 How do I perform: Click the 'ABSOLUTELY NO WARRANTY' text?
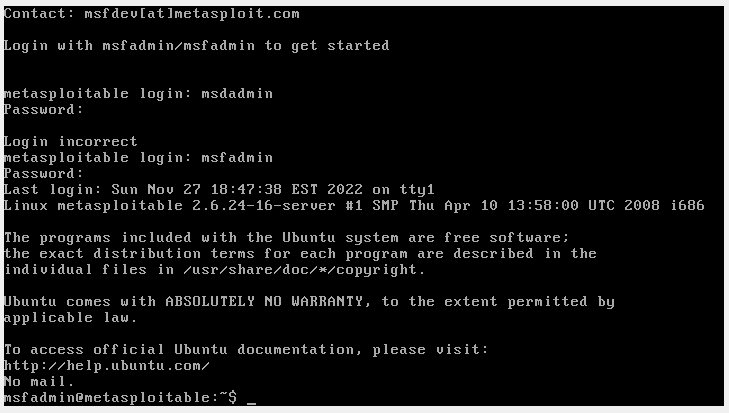pyautogui.click(x=264, y=302)
